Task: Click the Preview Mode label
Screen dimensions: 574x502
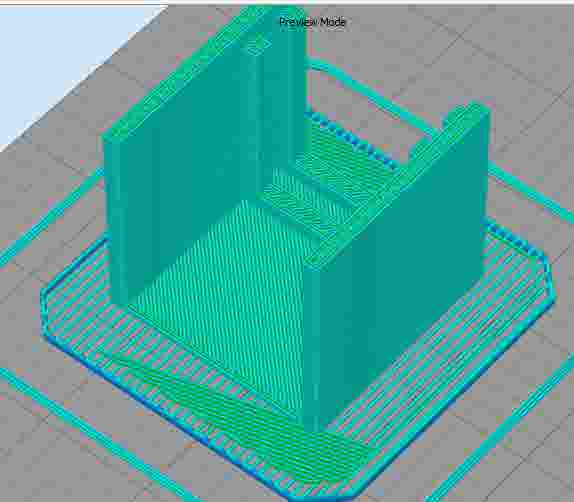Action: (312, 22)
